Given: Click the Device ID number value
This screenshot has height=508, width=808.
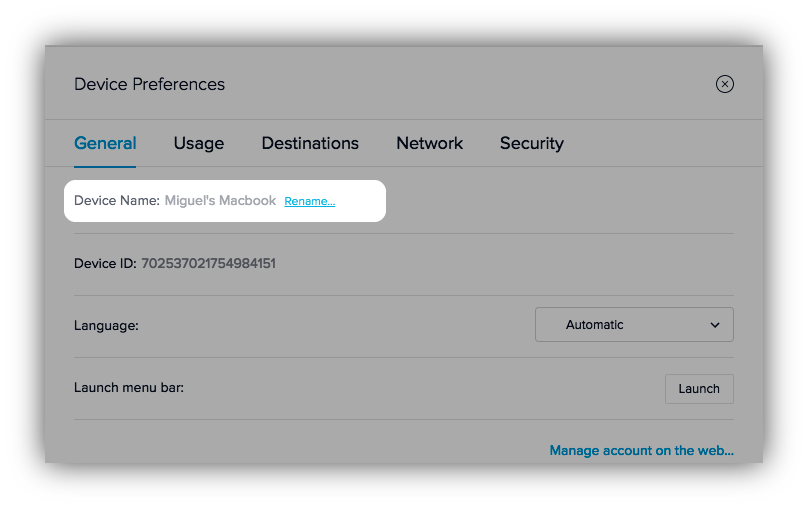Looking at the screenshot, I should coord(208,264).
